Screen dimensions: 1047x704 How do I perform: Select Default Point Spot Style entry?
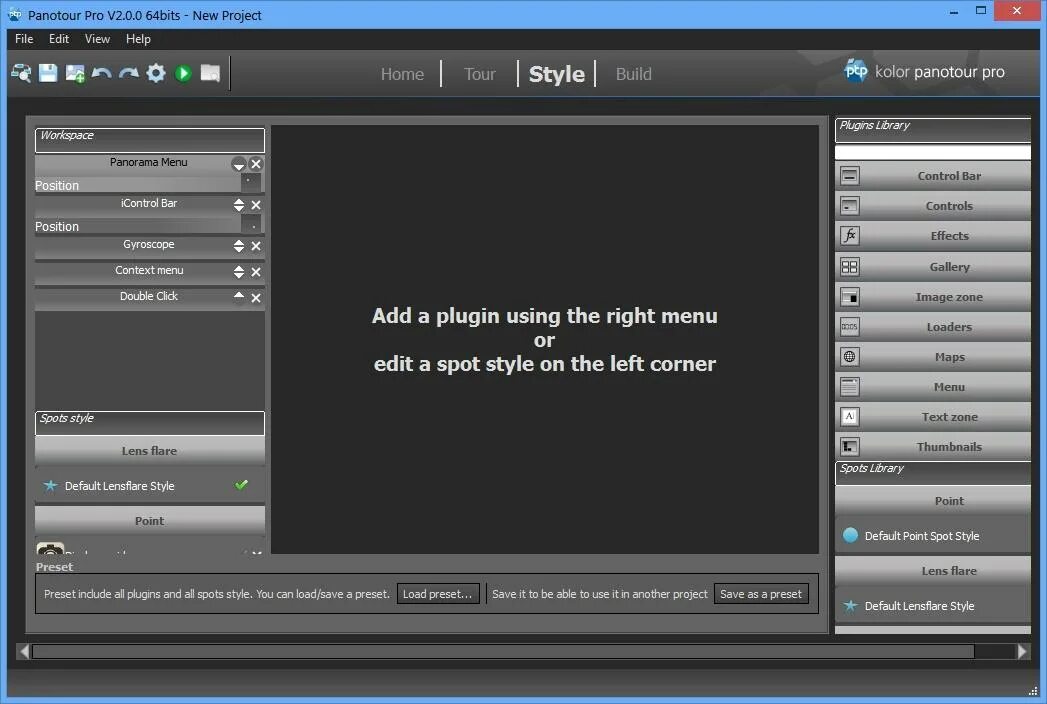(x=933, y=536)
